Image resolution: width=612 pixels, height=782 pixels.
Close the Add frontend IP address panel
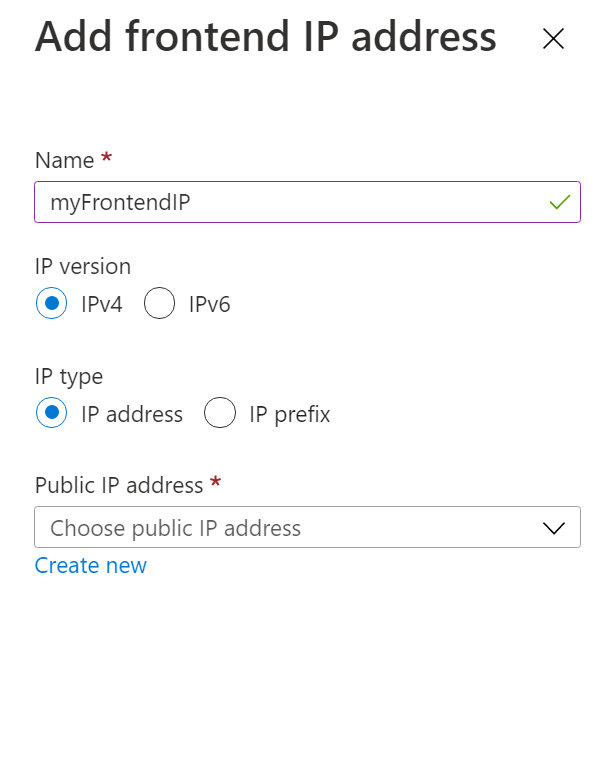[553, 39]
